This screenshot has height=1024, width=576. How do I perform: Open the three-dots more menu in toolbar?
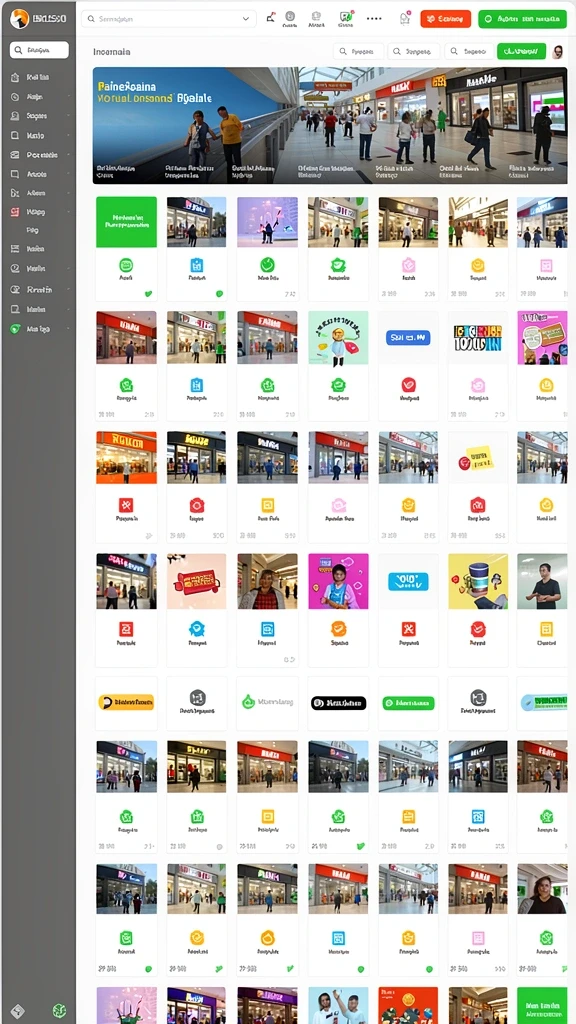(x=374, y=18)
